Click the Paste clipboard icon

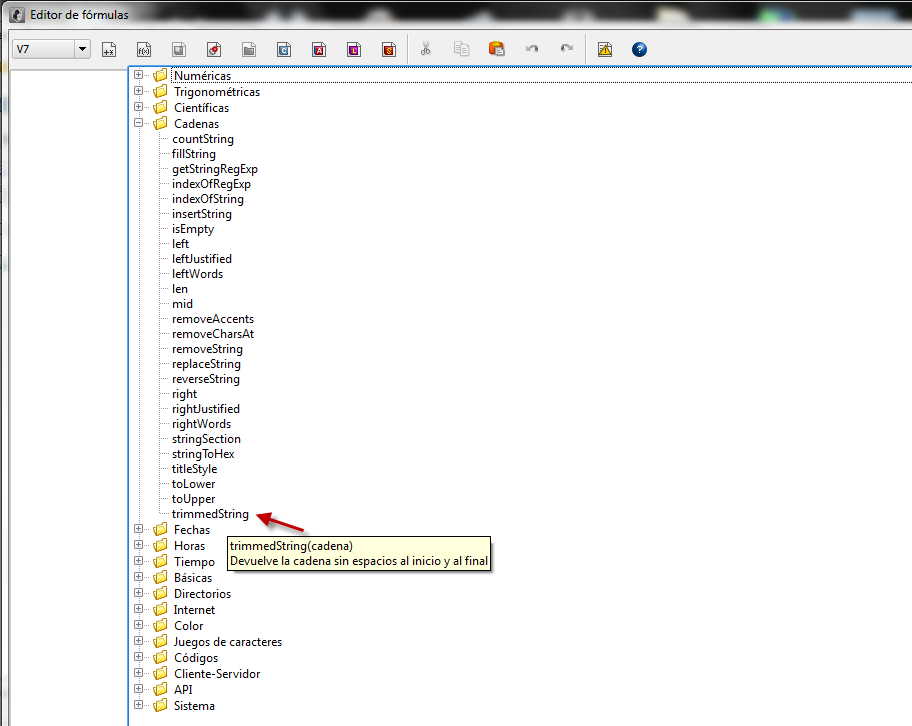[x=497, y=49]
